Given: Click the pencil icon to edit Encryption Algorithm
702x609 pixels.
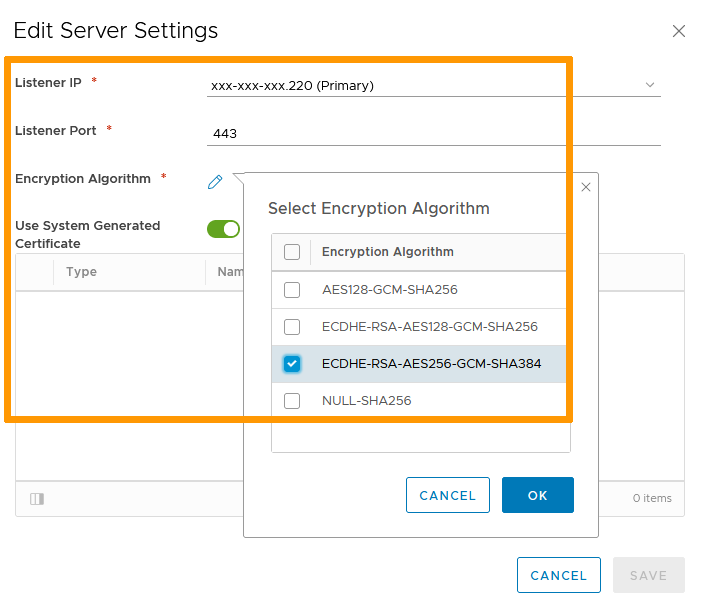Looking at the screenshot, I should tap(215, 181).
